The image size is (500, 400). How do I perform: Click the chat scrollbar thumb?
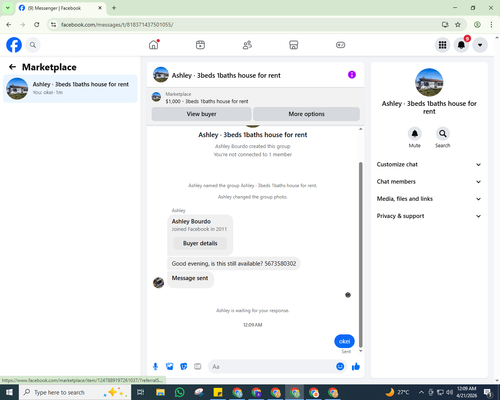point(360,255)
